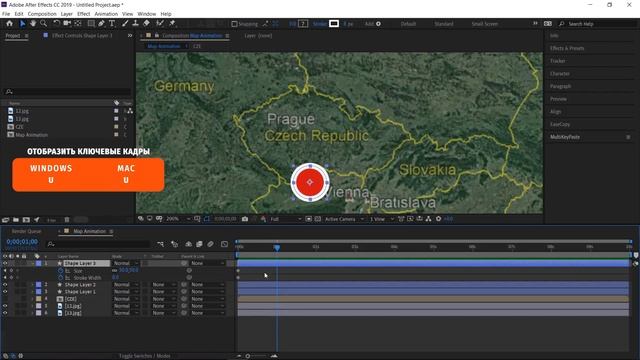The height and width of the screenshot is (360, 640).
Task: Open the 1 View layout dropdown
Action: pyautogui.click(x=382, y=219)
